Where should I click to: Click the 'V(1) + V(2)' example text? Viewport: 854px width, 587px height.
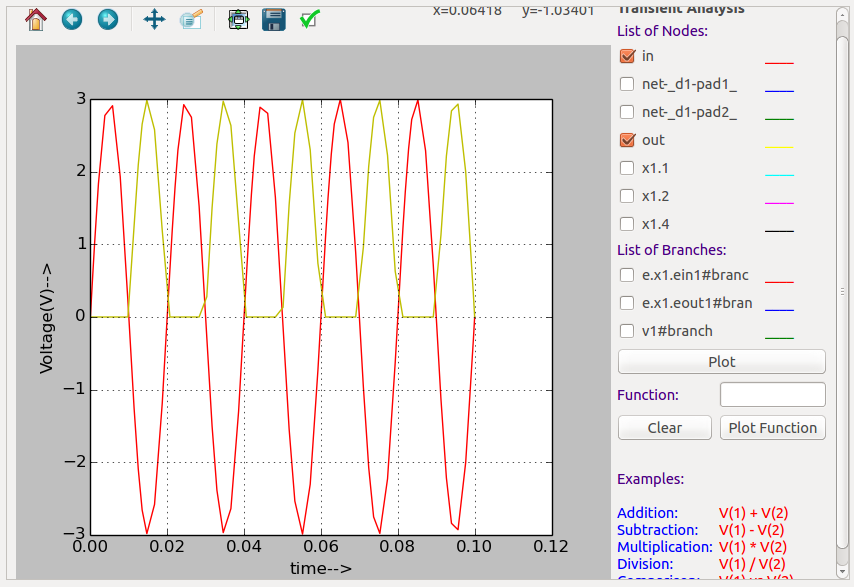click(753, 513)
